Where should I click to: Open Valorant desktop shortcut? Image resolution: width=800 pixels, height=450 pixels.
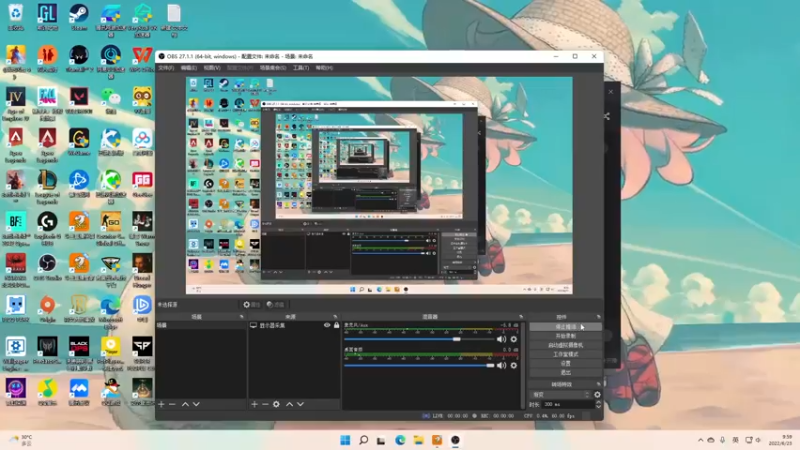coord(79,101)
